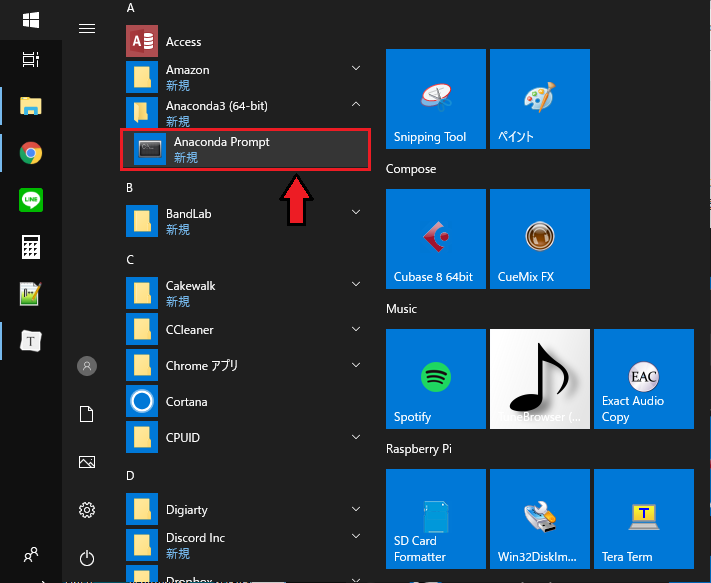
Task: Jump to letter index via the A header
Action: (x=131, y=8)
